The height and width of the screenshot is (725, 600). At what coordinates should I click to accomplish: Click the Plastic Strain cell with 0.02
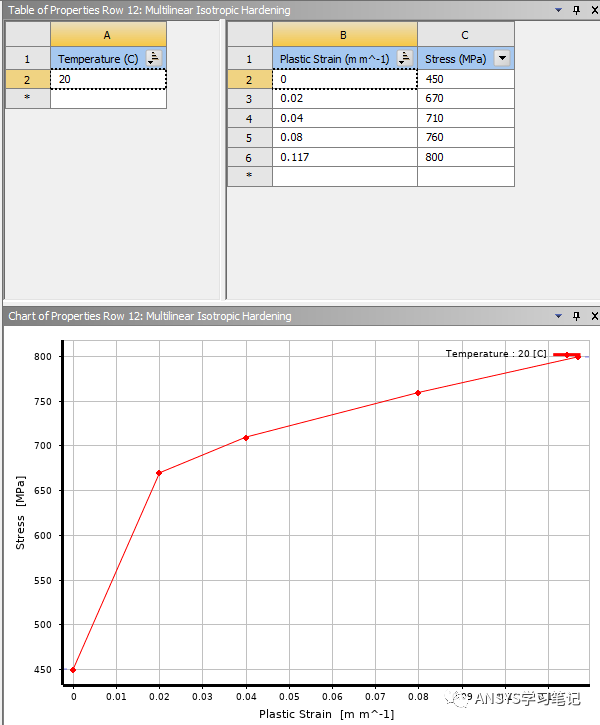pos(344,99)
